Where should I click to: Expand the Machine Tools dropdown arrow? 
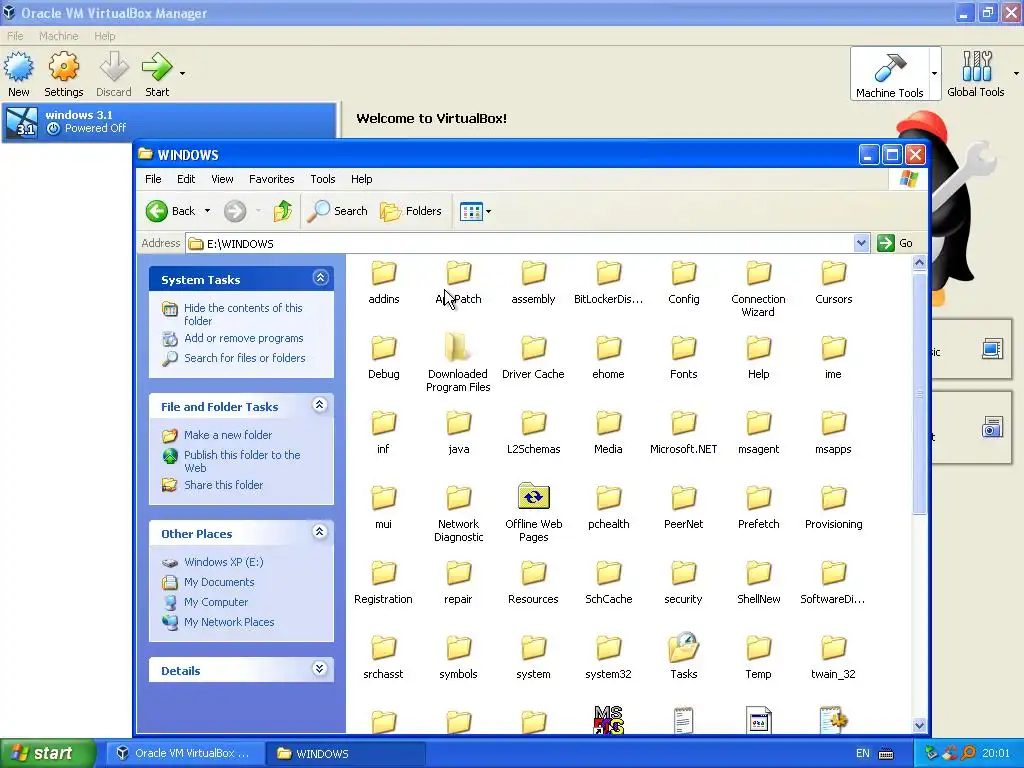(x=935, y=73)
